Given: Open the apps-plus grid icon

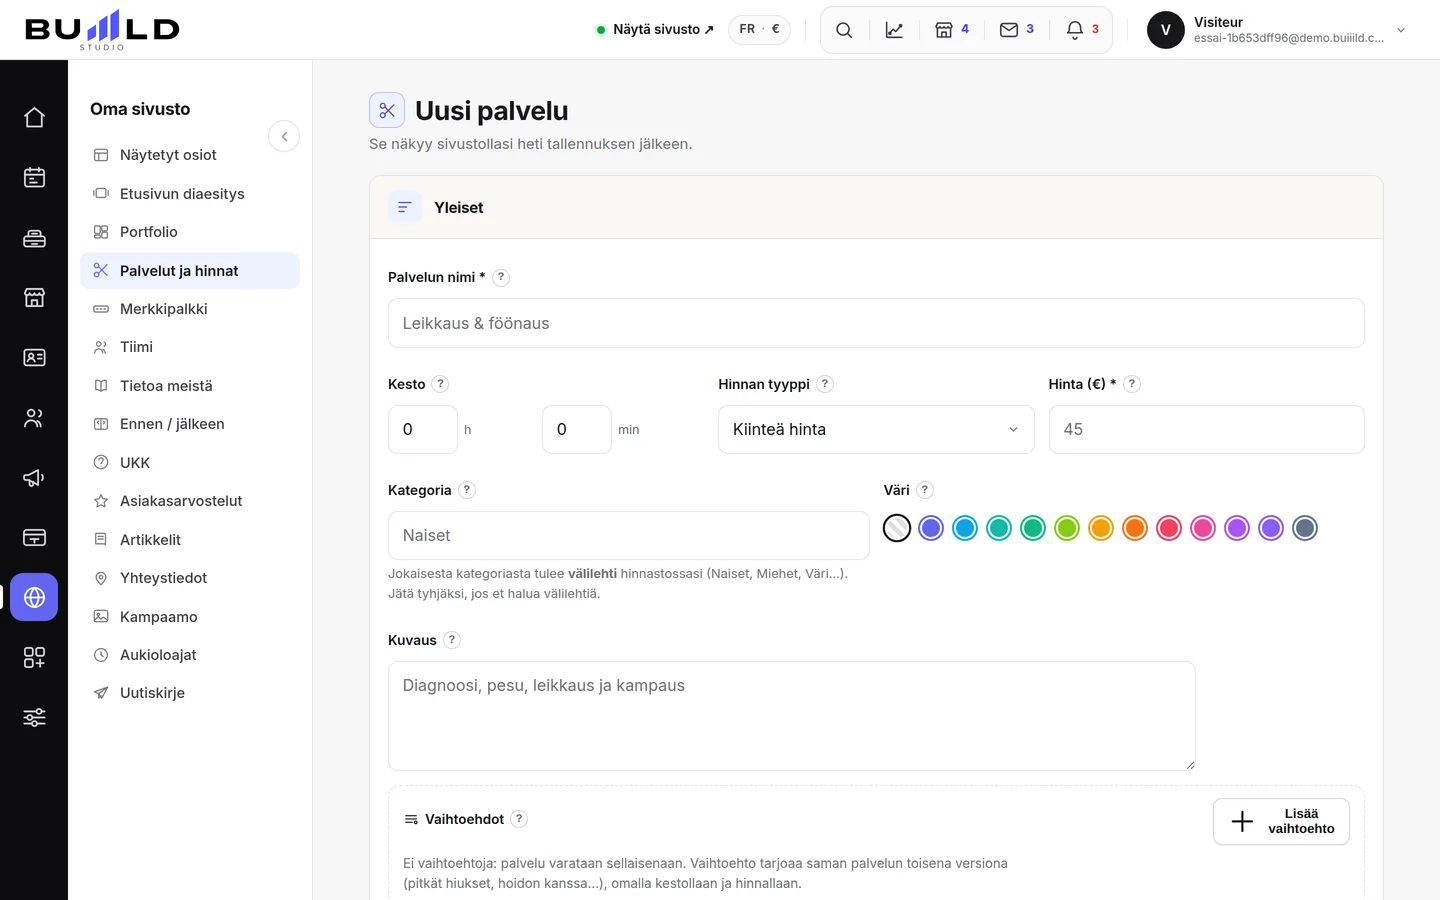Looking at the screenshot, I should [34, 658].
